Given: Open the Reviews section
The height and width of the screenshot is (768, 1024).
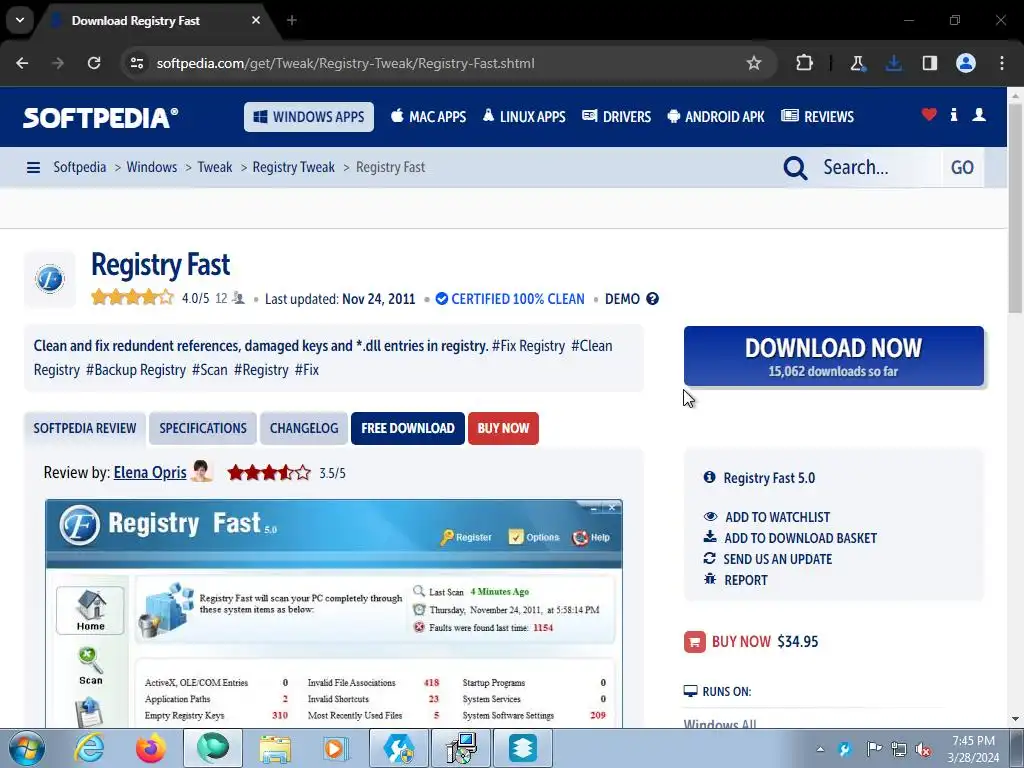Looking at the screenshot, I should click(818, 117).
